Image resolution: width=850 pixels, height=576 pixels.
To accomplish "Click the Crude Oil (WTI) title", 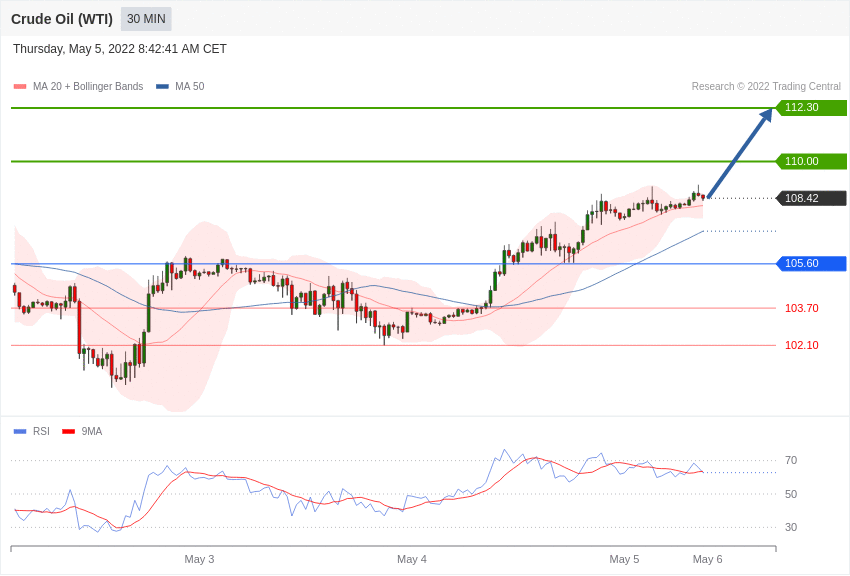I will [x=62, y=19].
